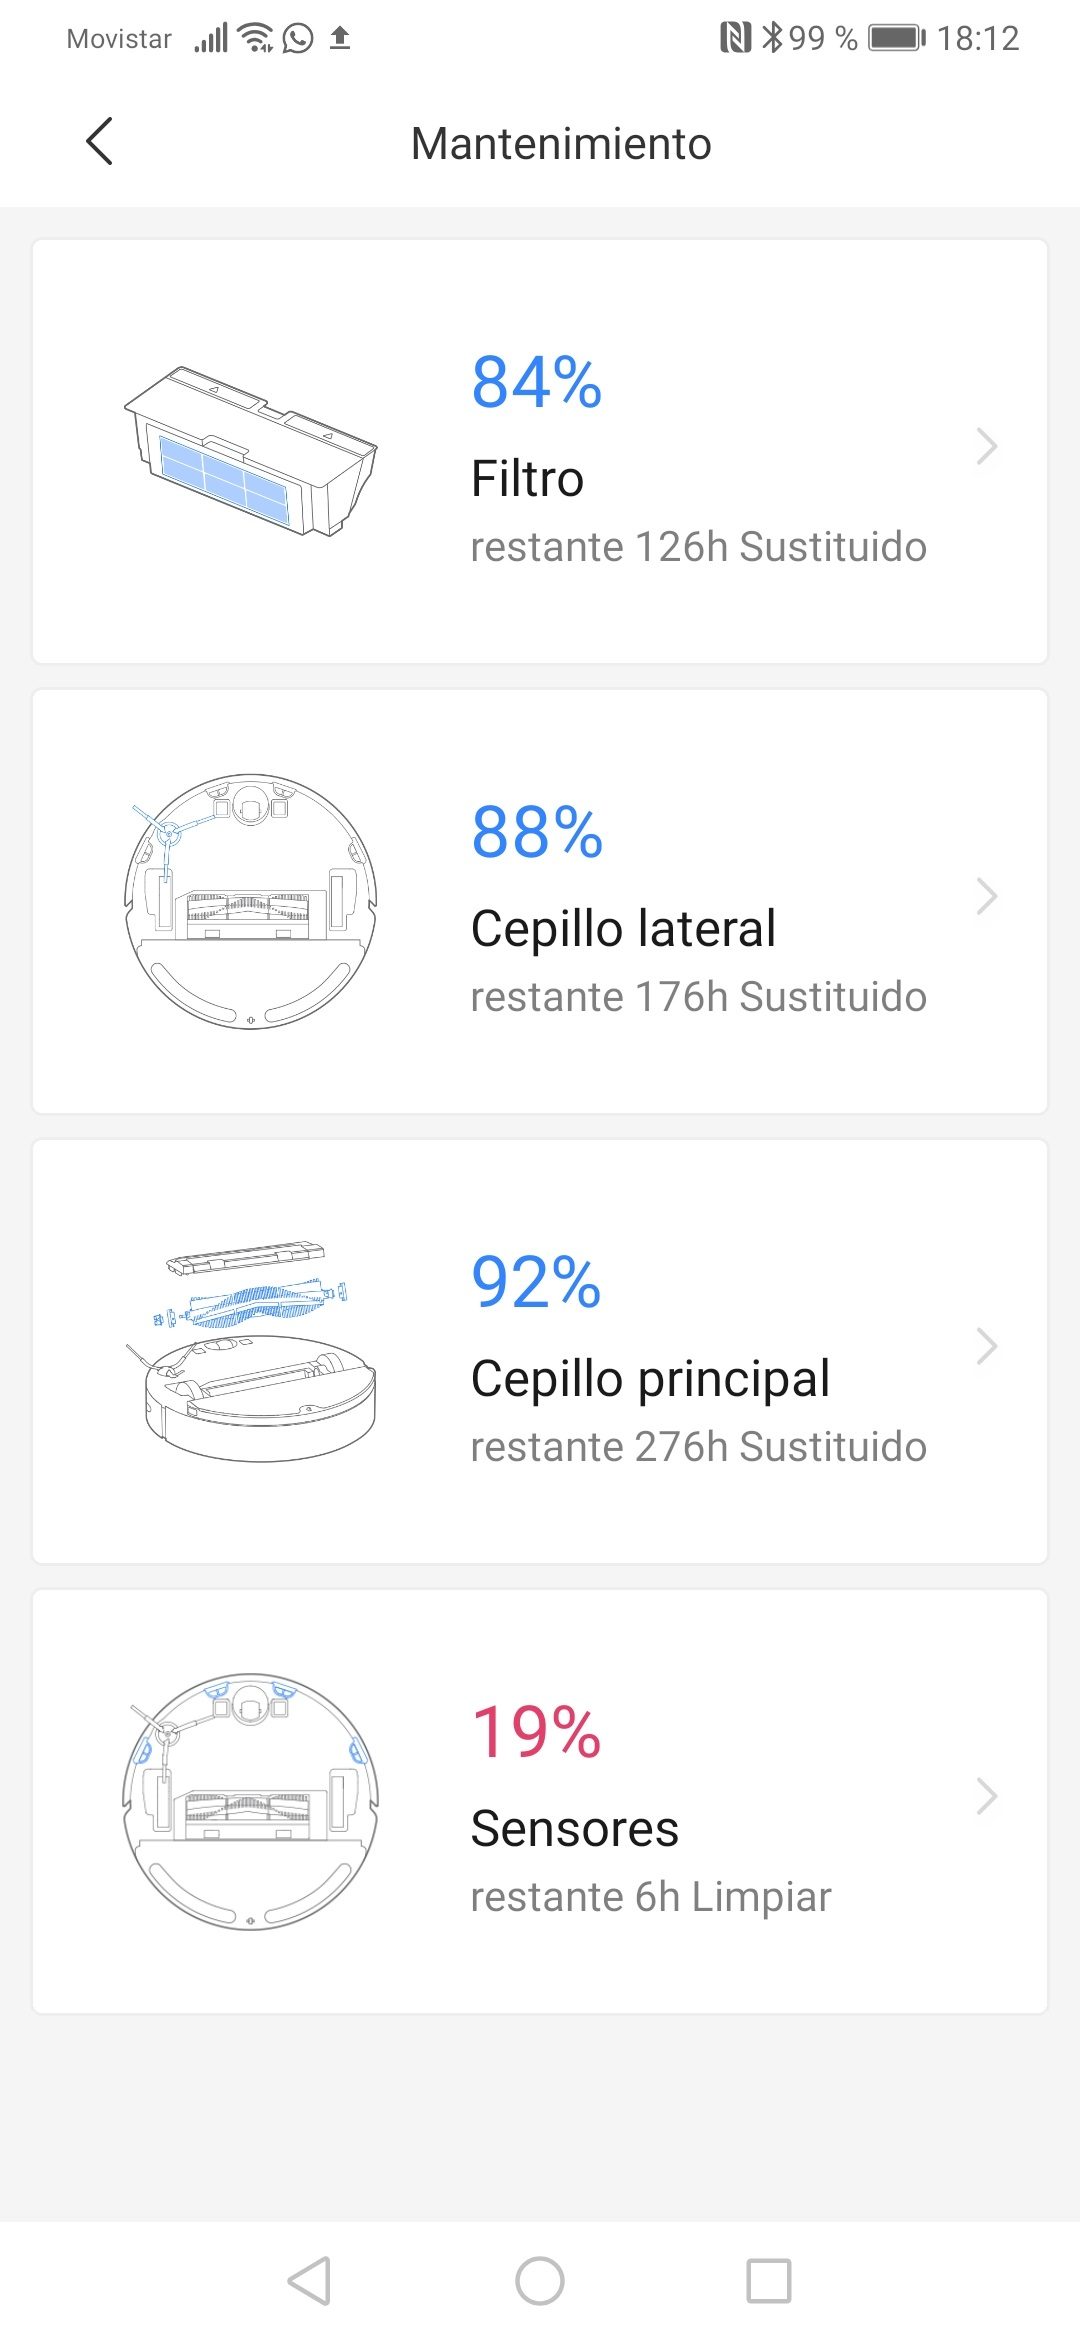Tap "restante 6h Limpiar" text
This screenshot has width=1080, height=2340.
coord(651,1897)
